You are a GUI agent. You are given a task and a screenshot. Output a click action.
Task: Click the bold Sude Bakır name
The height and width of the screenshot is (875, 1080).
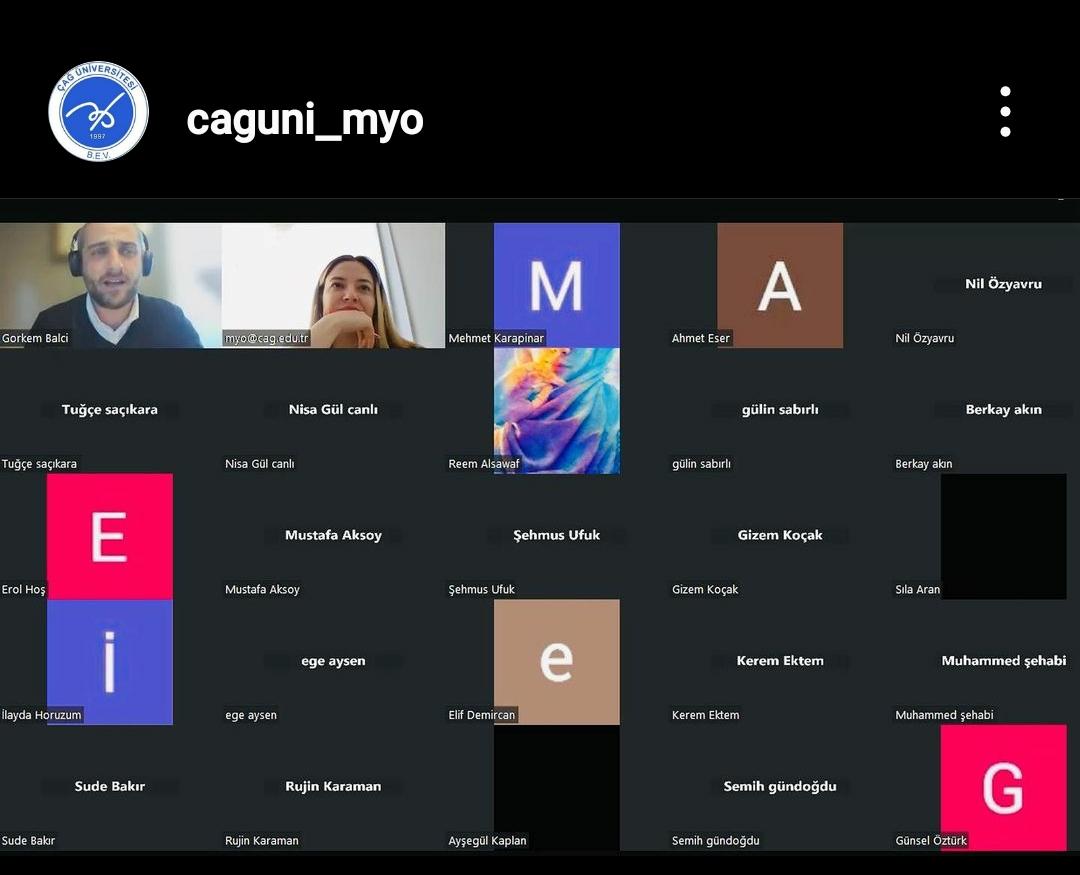point(110,786)
